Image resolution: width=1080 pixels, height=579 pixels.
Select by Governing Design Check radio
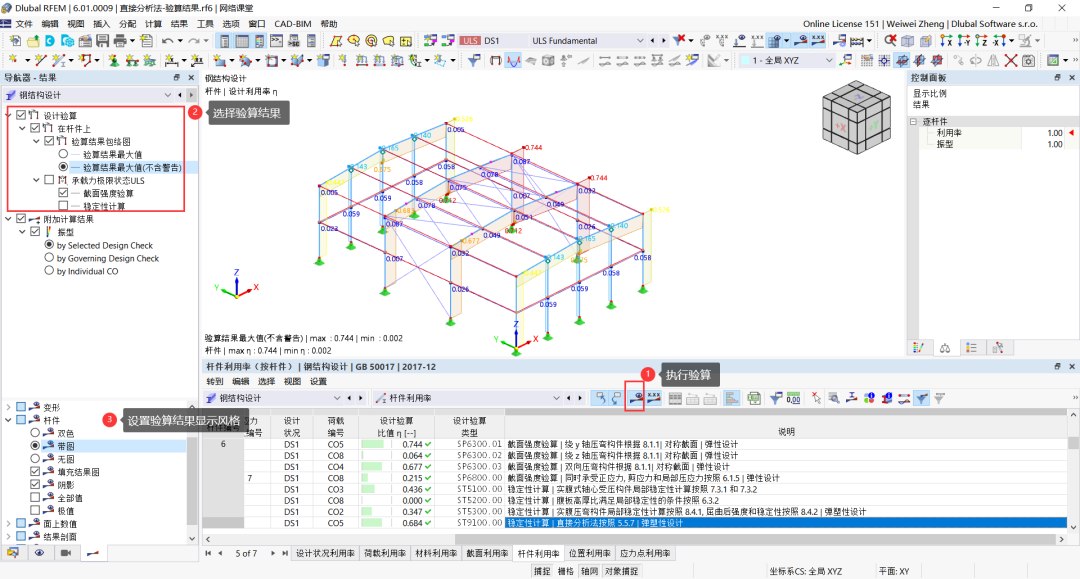(x=49, y=257)
